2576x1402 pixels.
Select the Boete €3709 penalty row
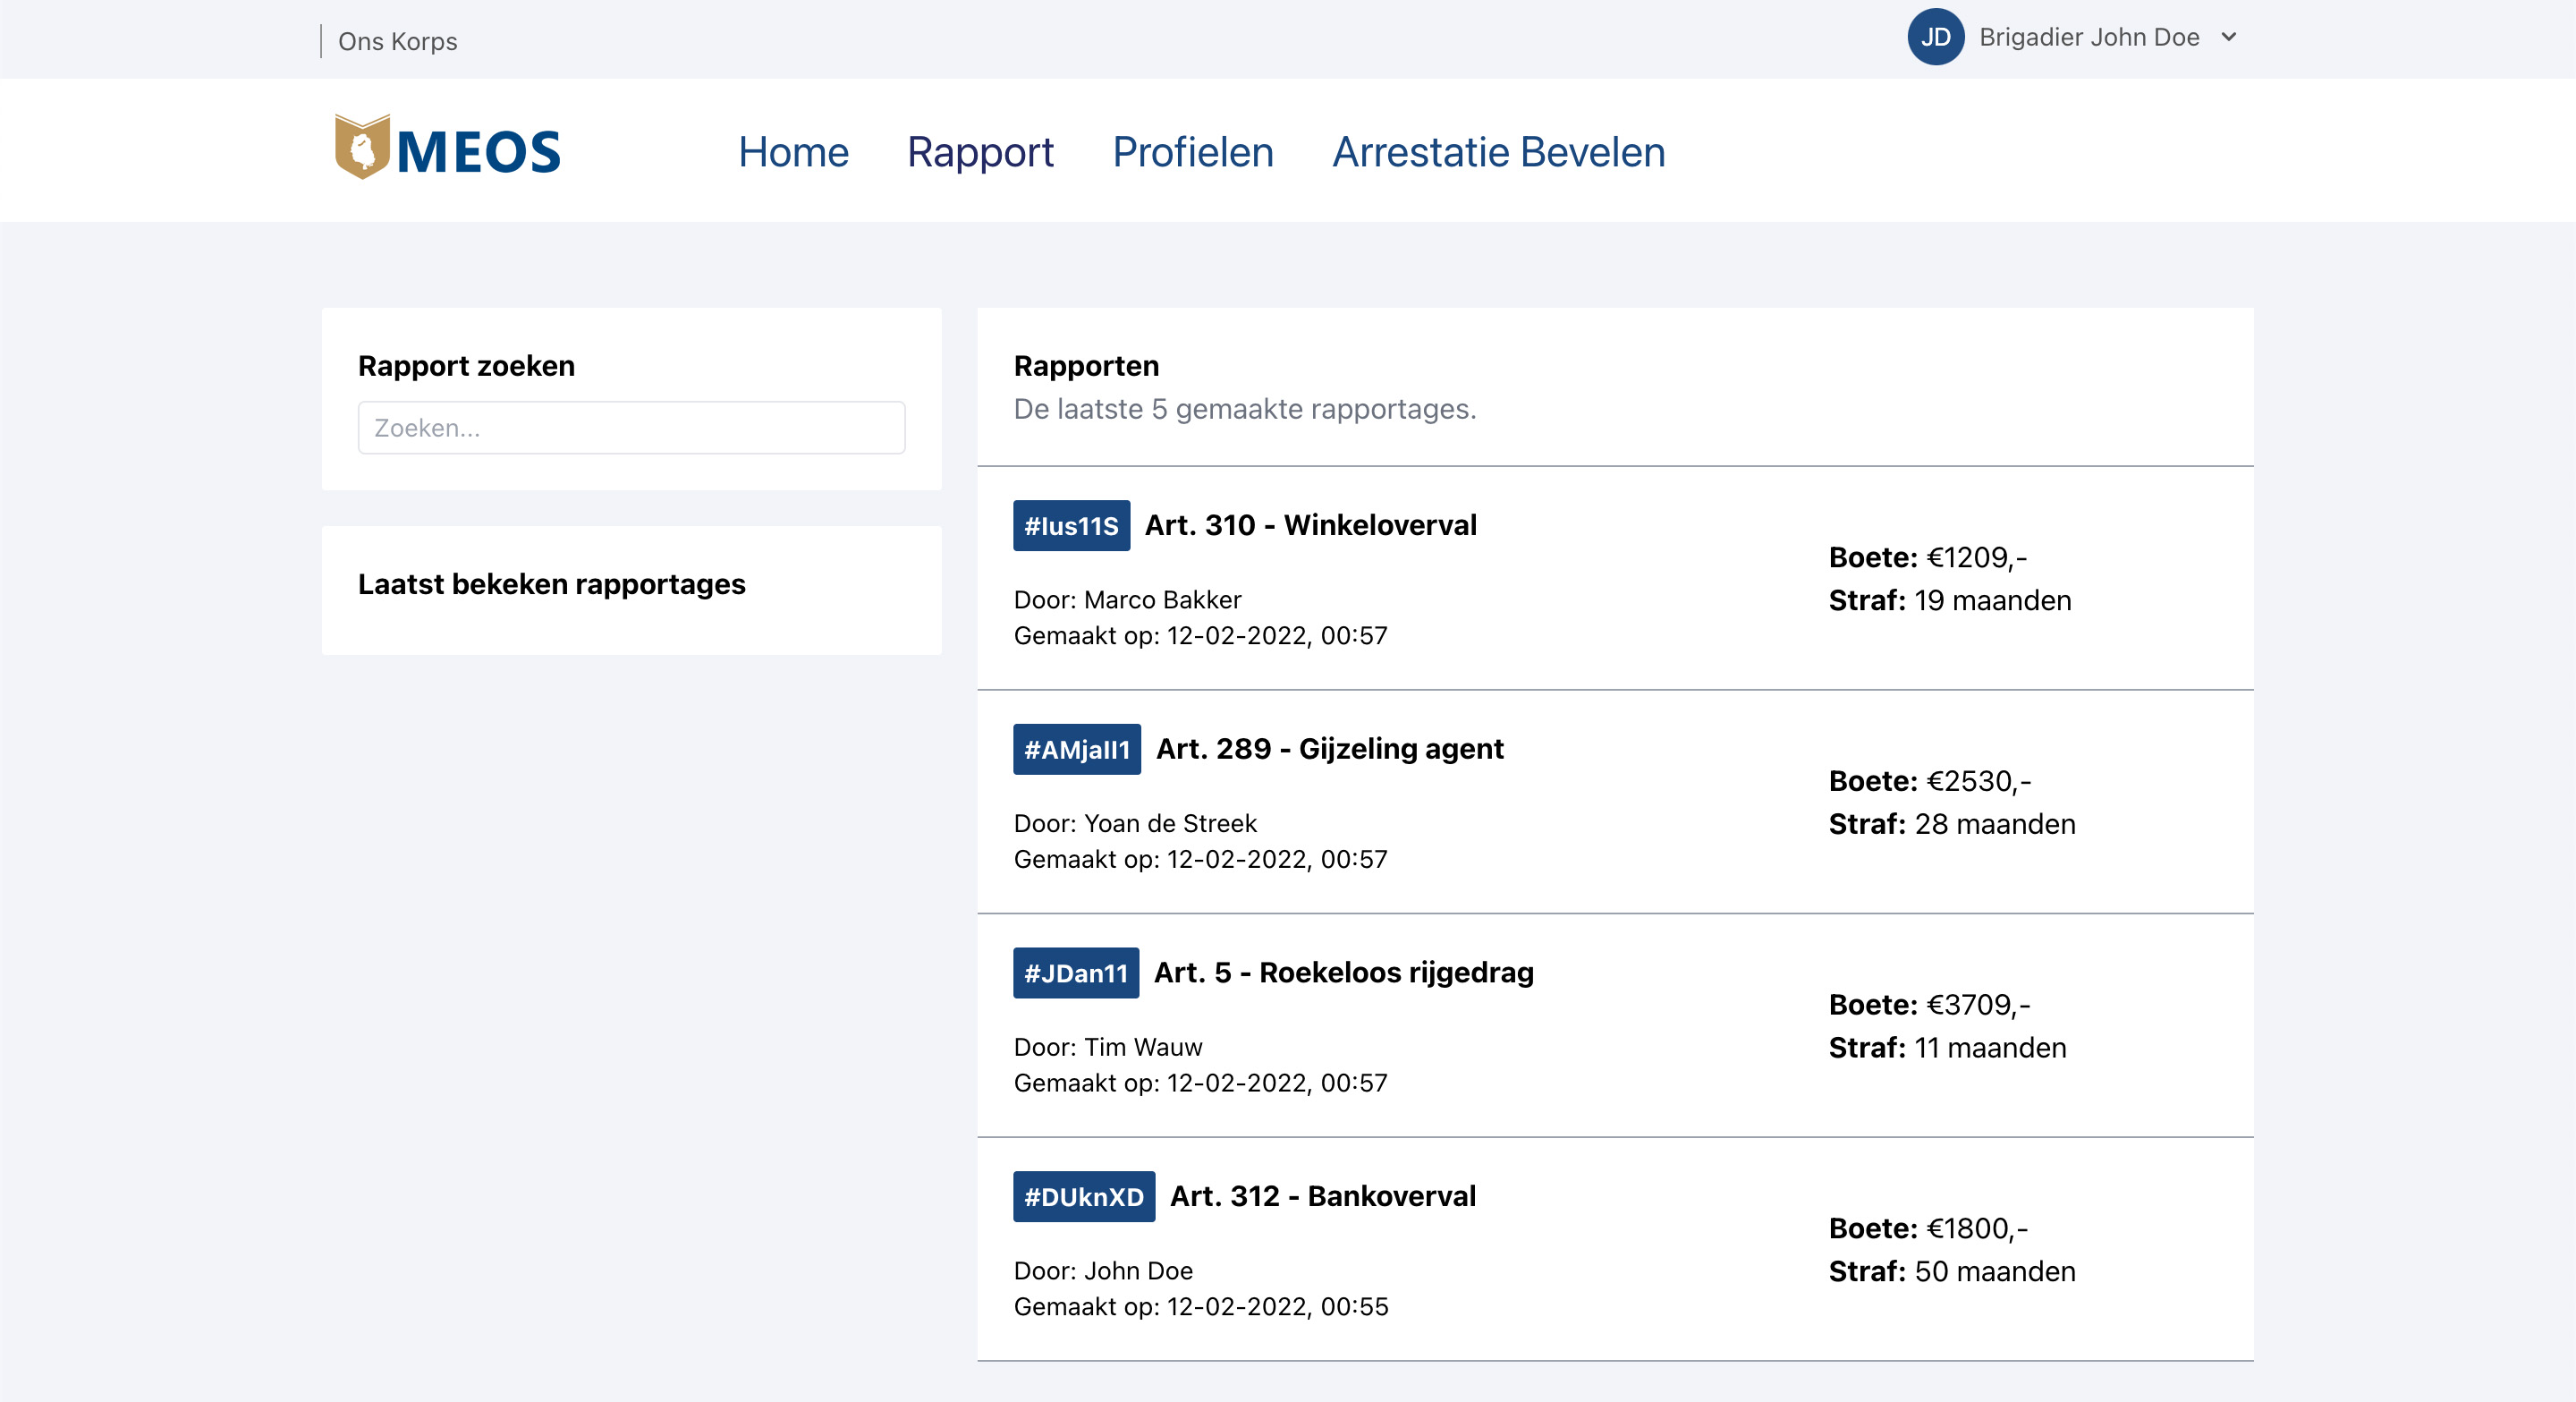pos(1928,1005)
